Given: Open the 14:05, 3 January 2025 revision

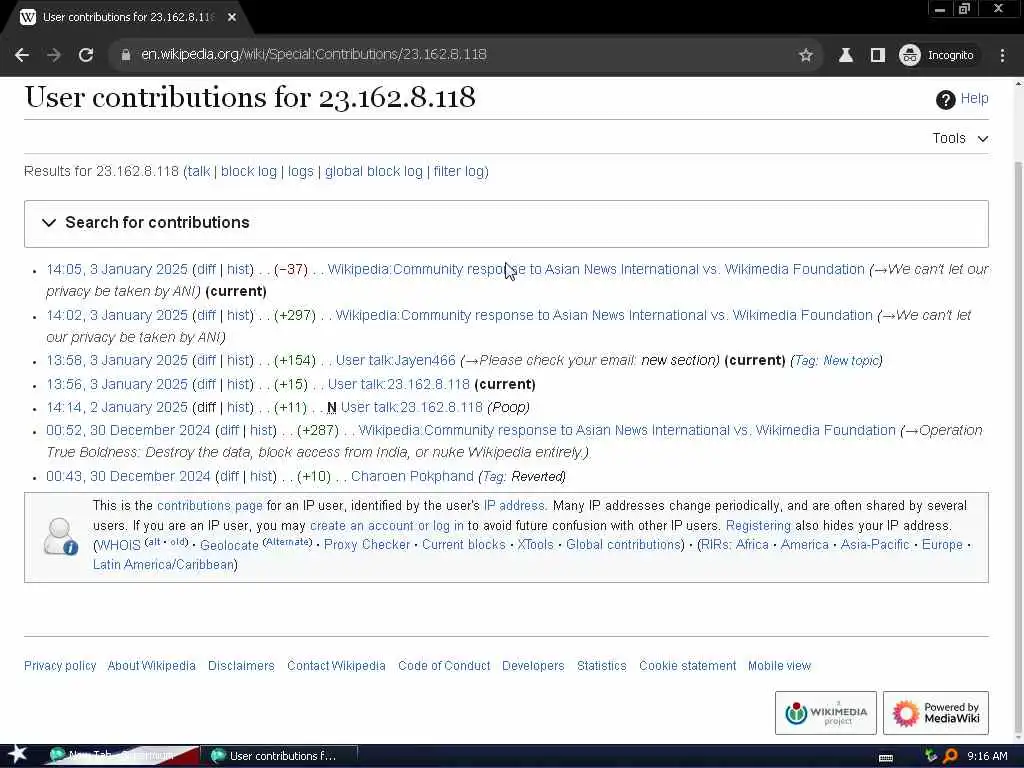Looking at the screenshot, I should click(x=117, y=269).
